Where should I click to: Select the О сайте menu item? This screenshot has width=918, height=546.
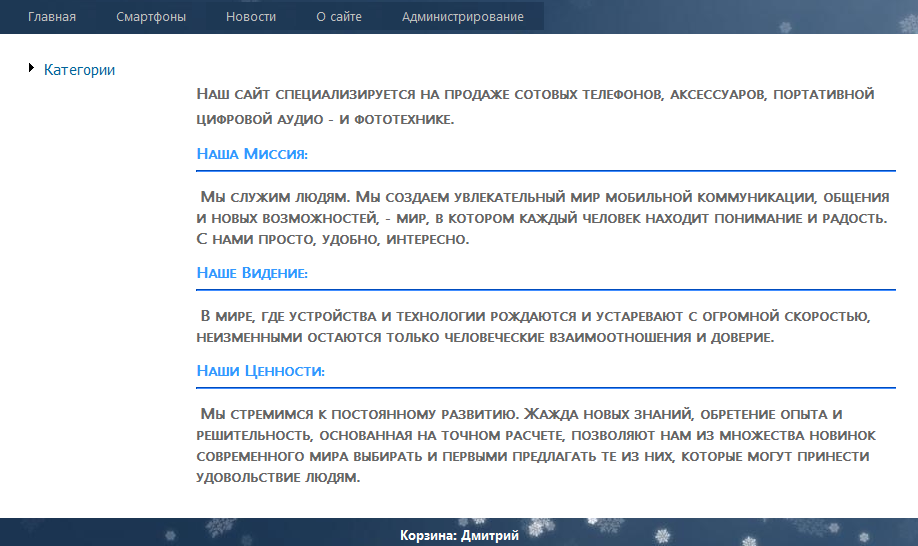click(339, 16)
